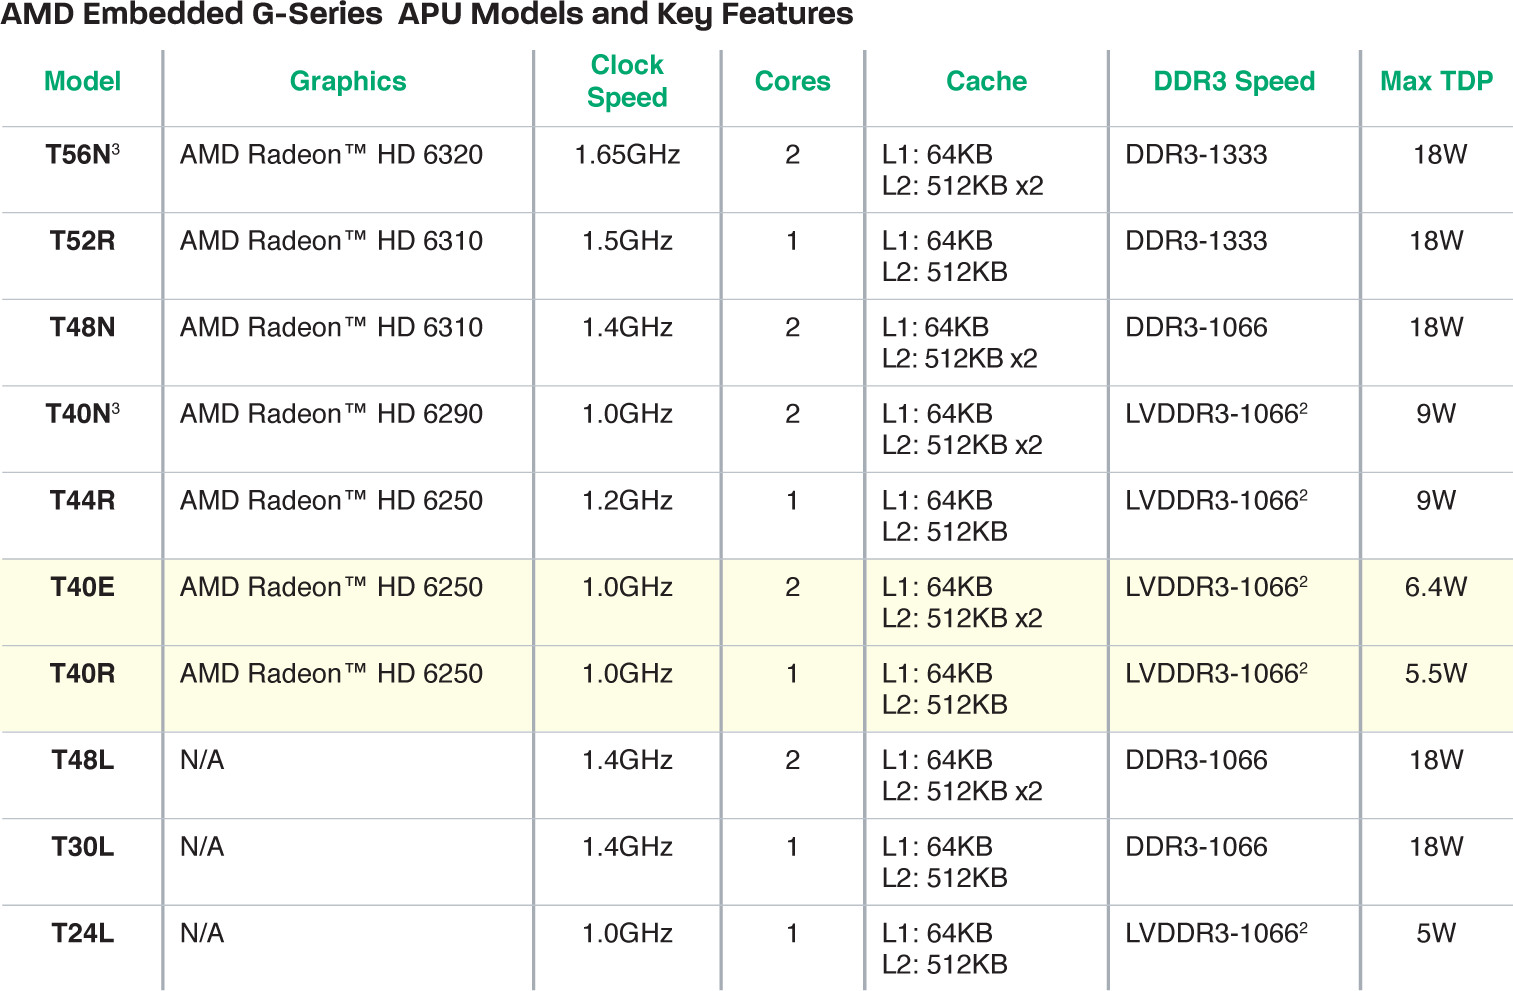
Task: Click the T30L model cell
Action: pos(82,847)
